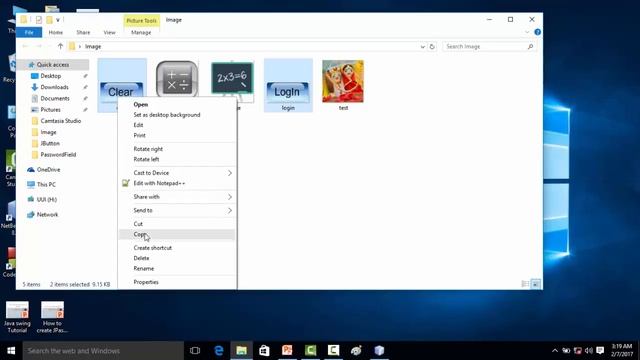Open PowerPoint from the taskbar

click(287, 351)
